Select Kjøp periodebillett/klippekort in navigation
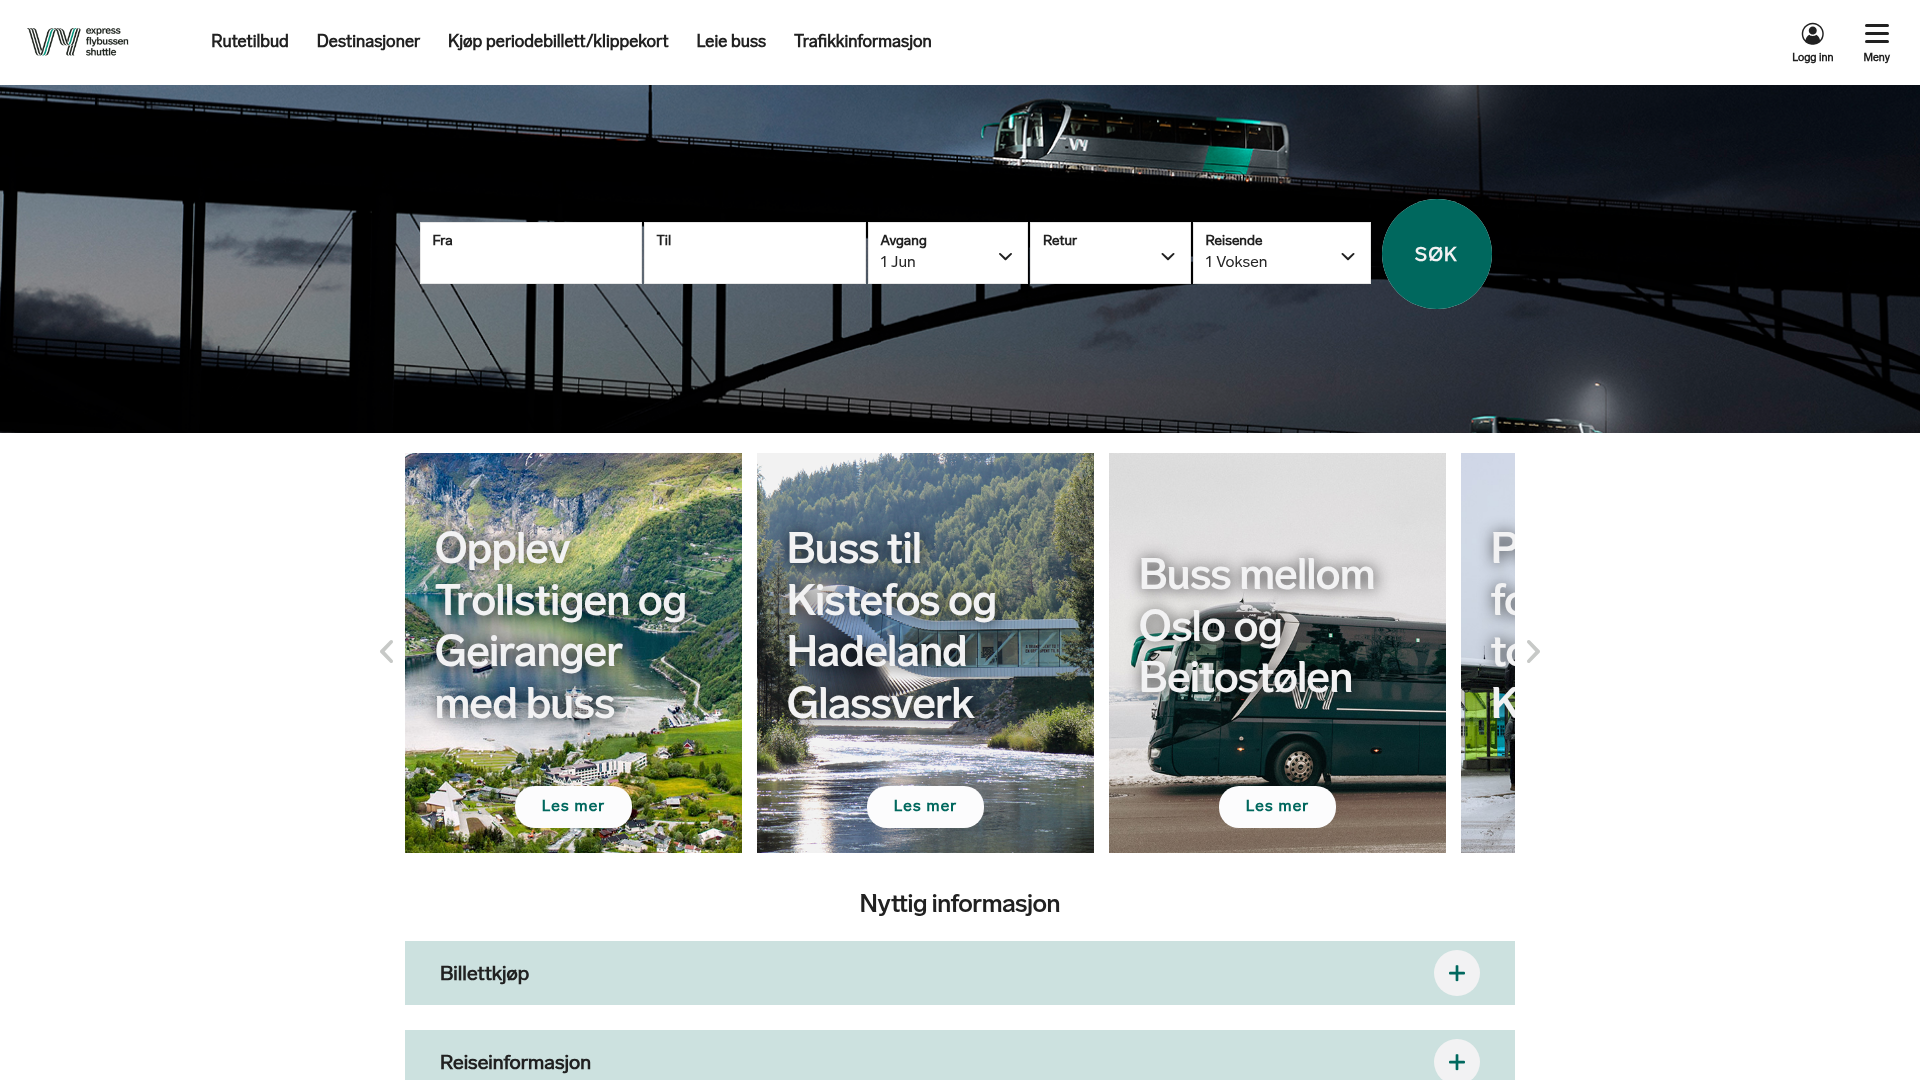The height and width of the screenshot is (1080, 1920). pos(558,42)
